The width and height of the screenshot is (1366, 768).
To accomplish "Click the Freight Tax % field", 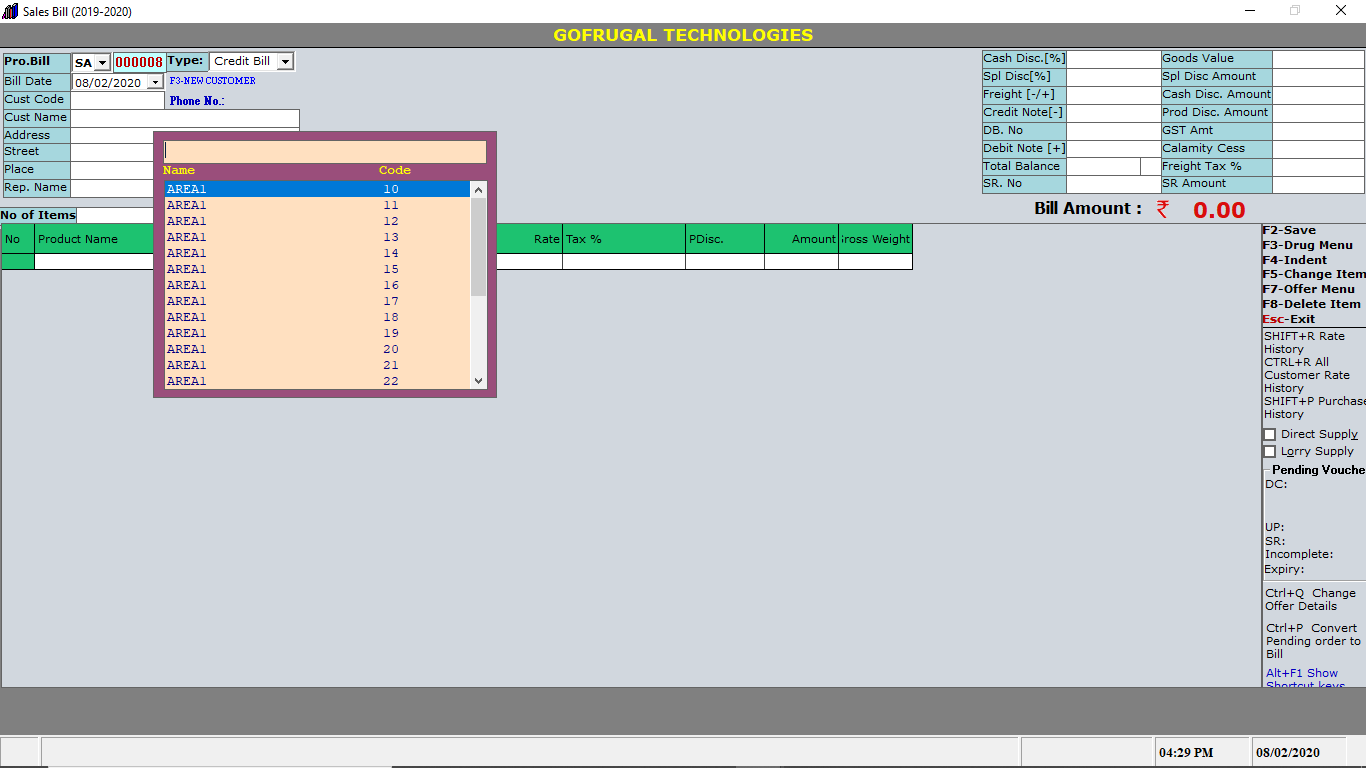I will pyautogui.click(x=1318, y=167).
